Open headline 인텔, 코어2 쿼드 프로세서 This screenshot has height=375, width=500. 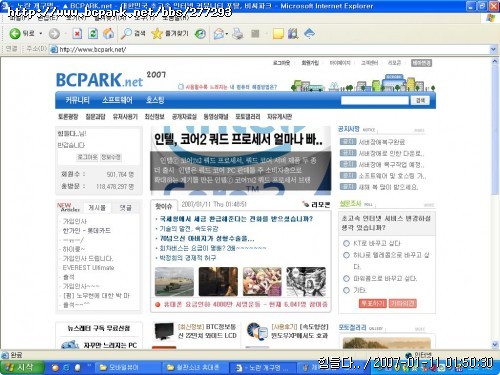(x=238, y=139)
